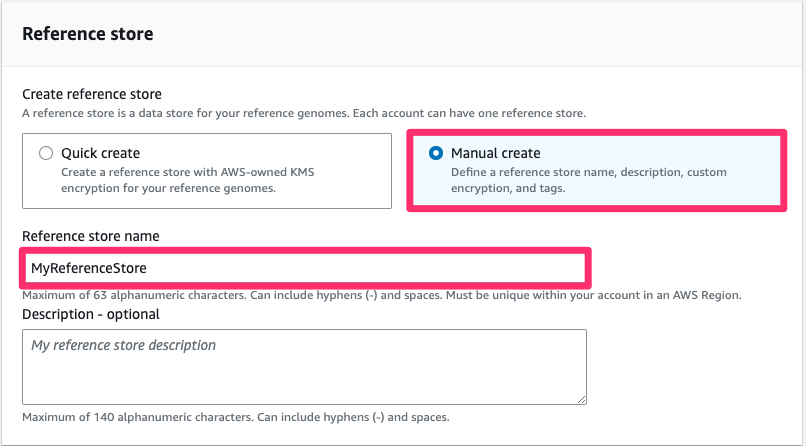The image size is (806, 446).
Task: Focus the Description optional text area
Action: coord(304,367)
